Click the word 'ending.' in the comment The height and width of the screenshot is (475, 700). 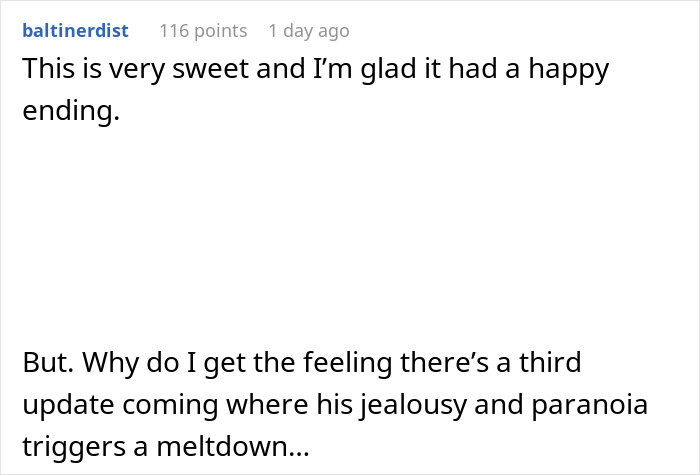(70, 112)
